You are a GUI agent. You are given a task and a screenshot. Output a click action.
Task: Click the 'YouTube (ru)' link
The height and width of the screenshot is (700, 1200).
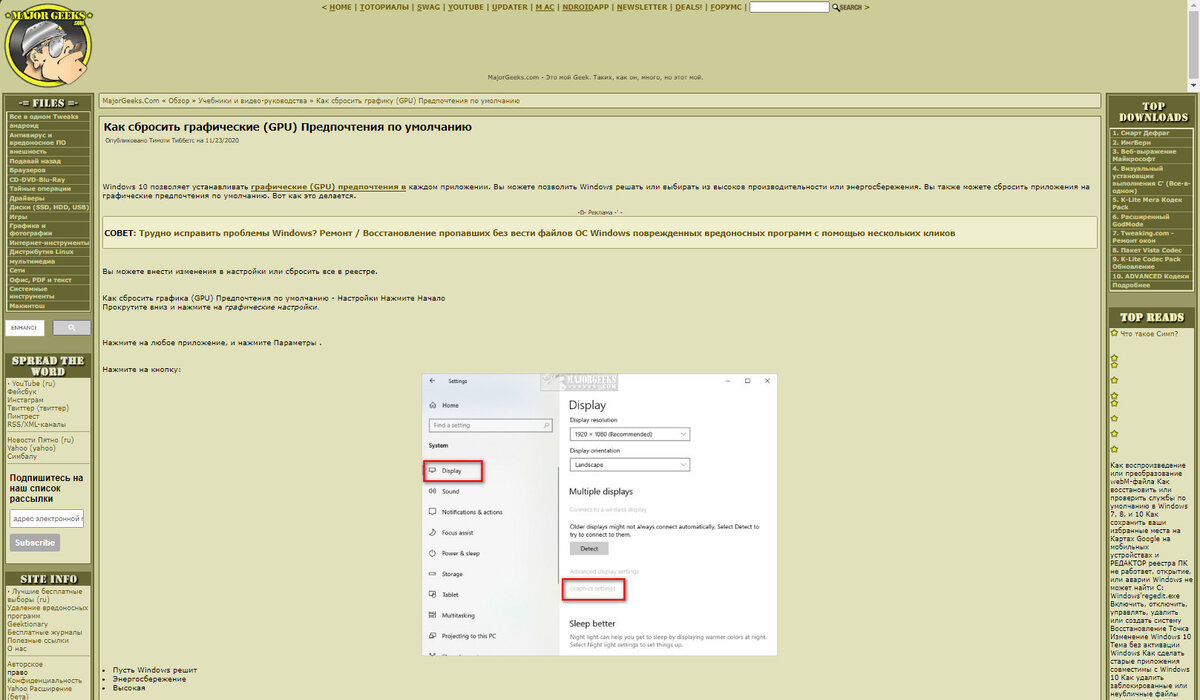point(33,383)
